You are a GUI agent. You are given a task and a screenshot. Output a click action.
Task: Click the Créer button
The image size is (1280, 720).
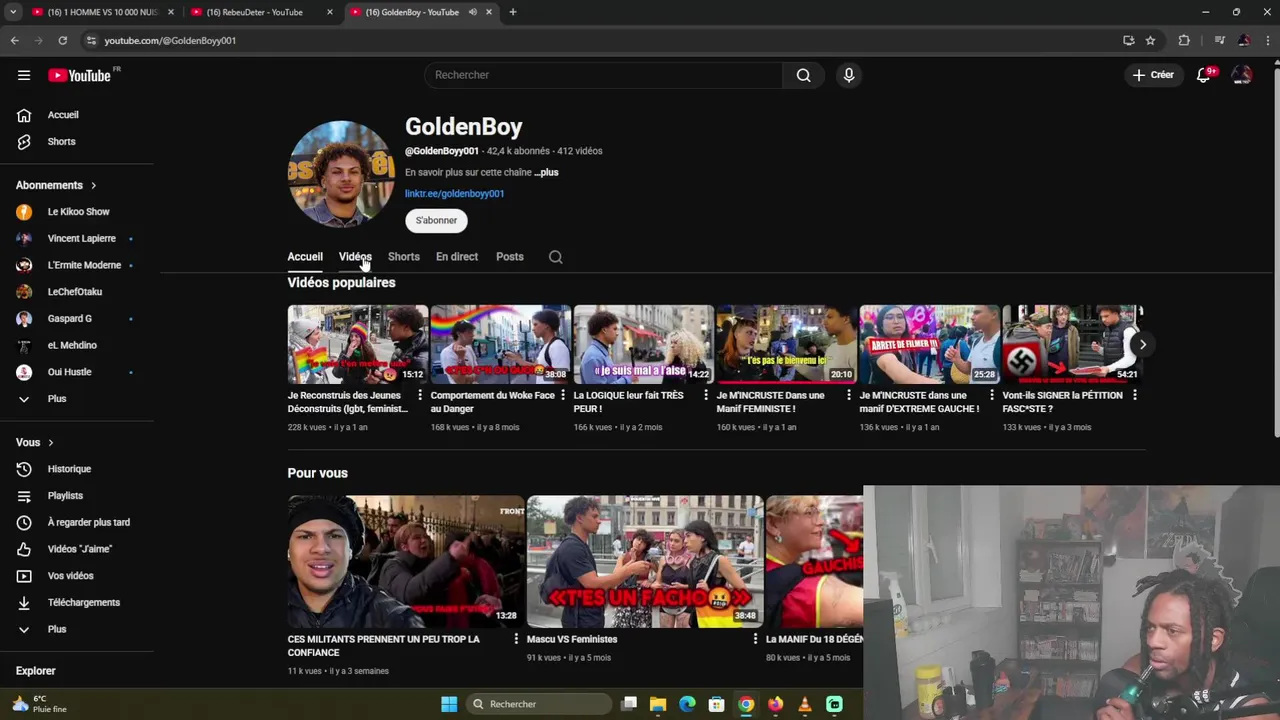[x=1153, y=75]
